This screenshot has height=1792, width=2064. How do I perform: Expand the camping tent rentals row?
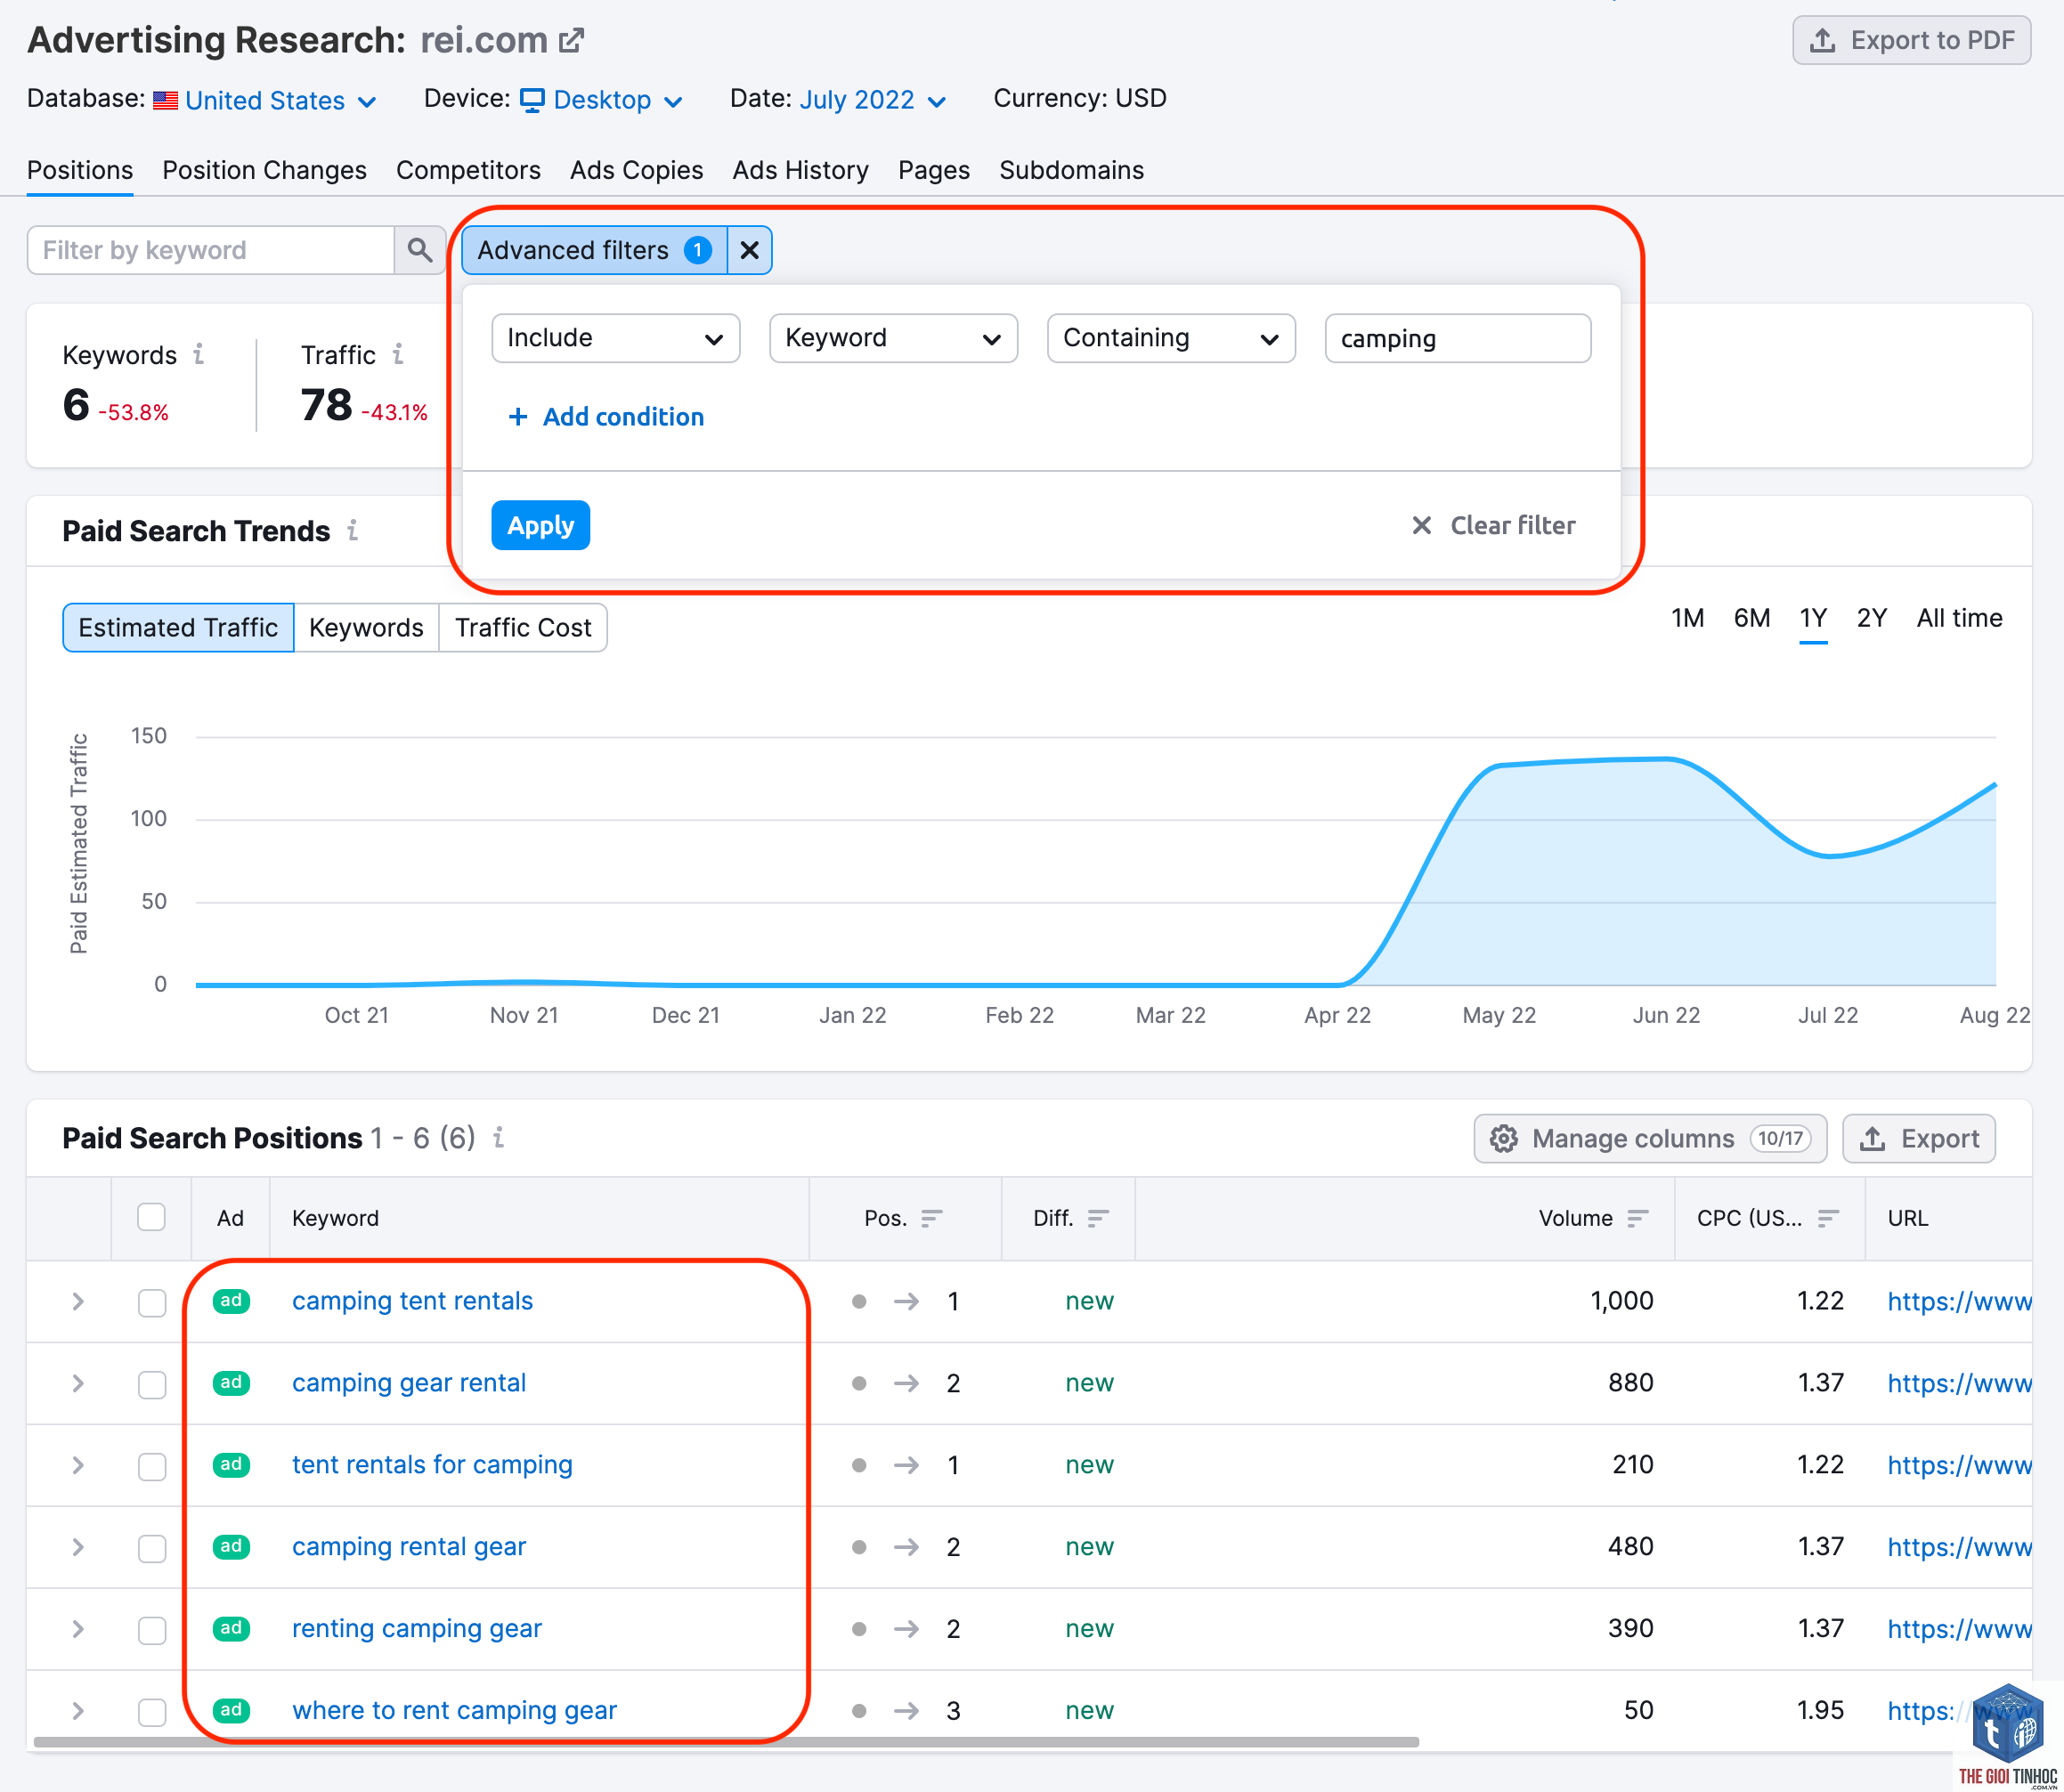[78, 1301]
